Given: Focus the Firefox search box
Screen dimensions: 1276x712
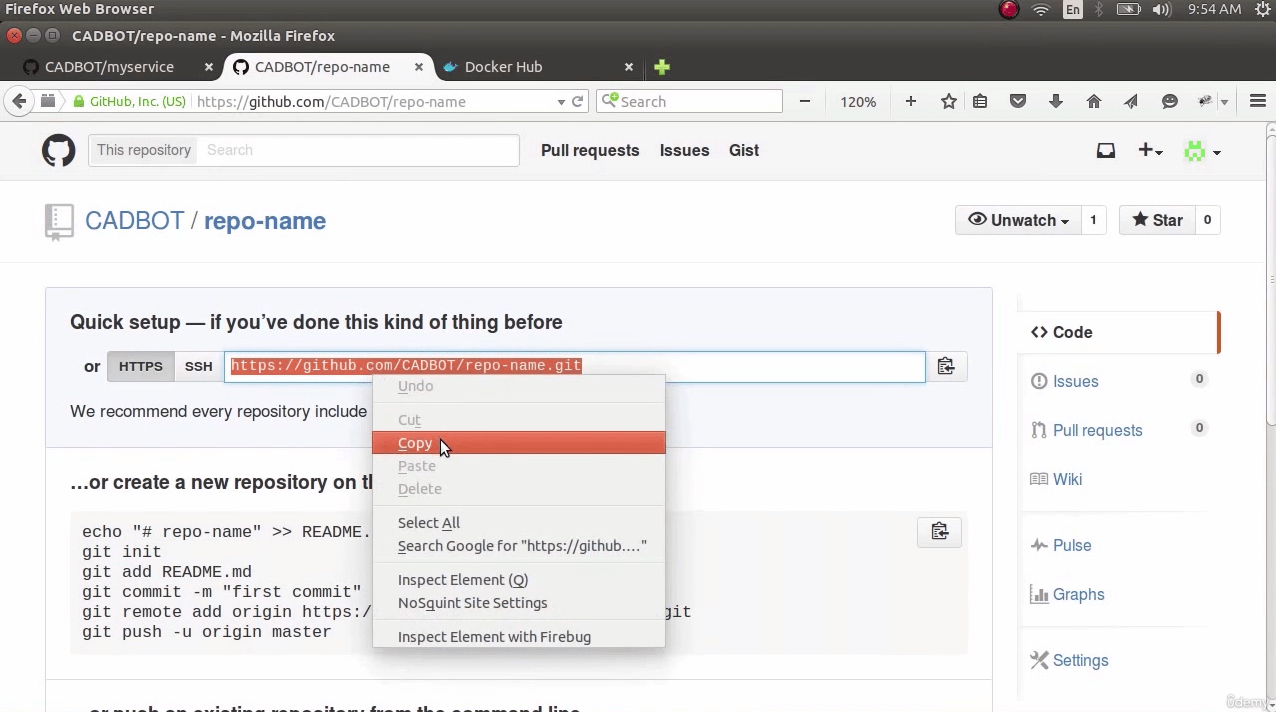Looking at the screenshot, I should tap(690, 101).
